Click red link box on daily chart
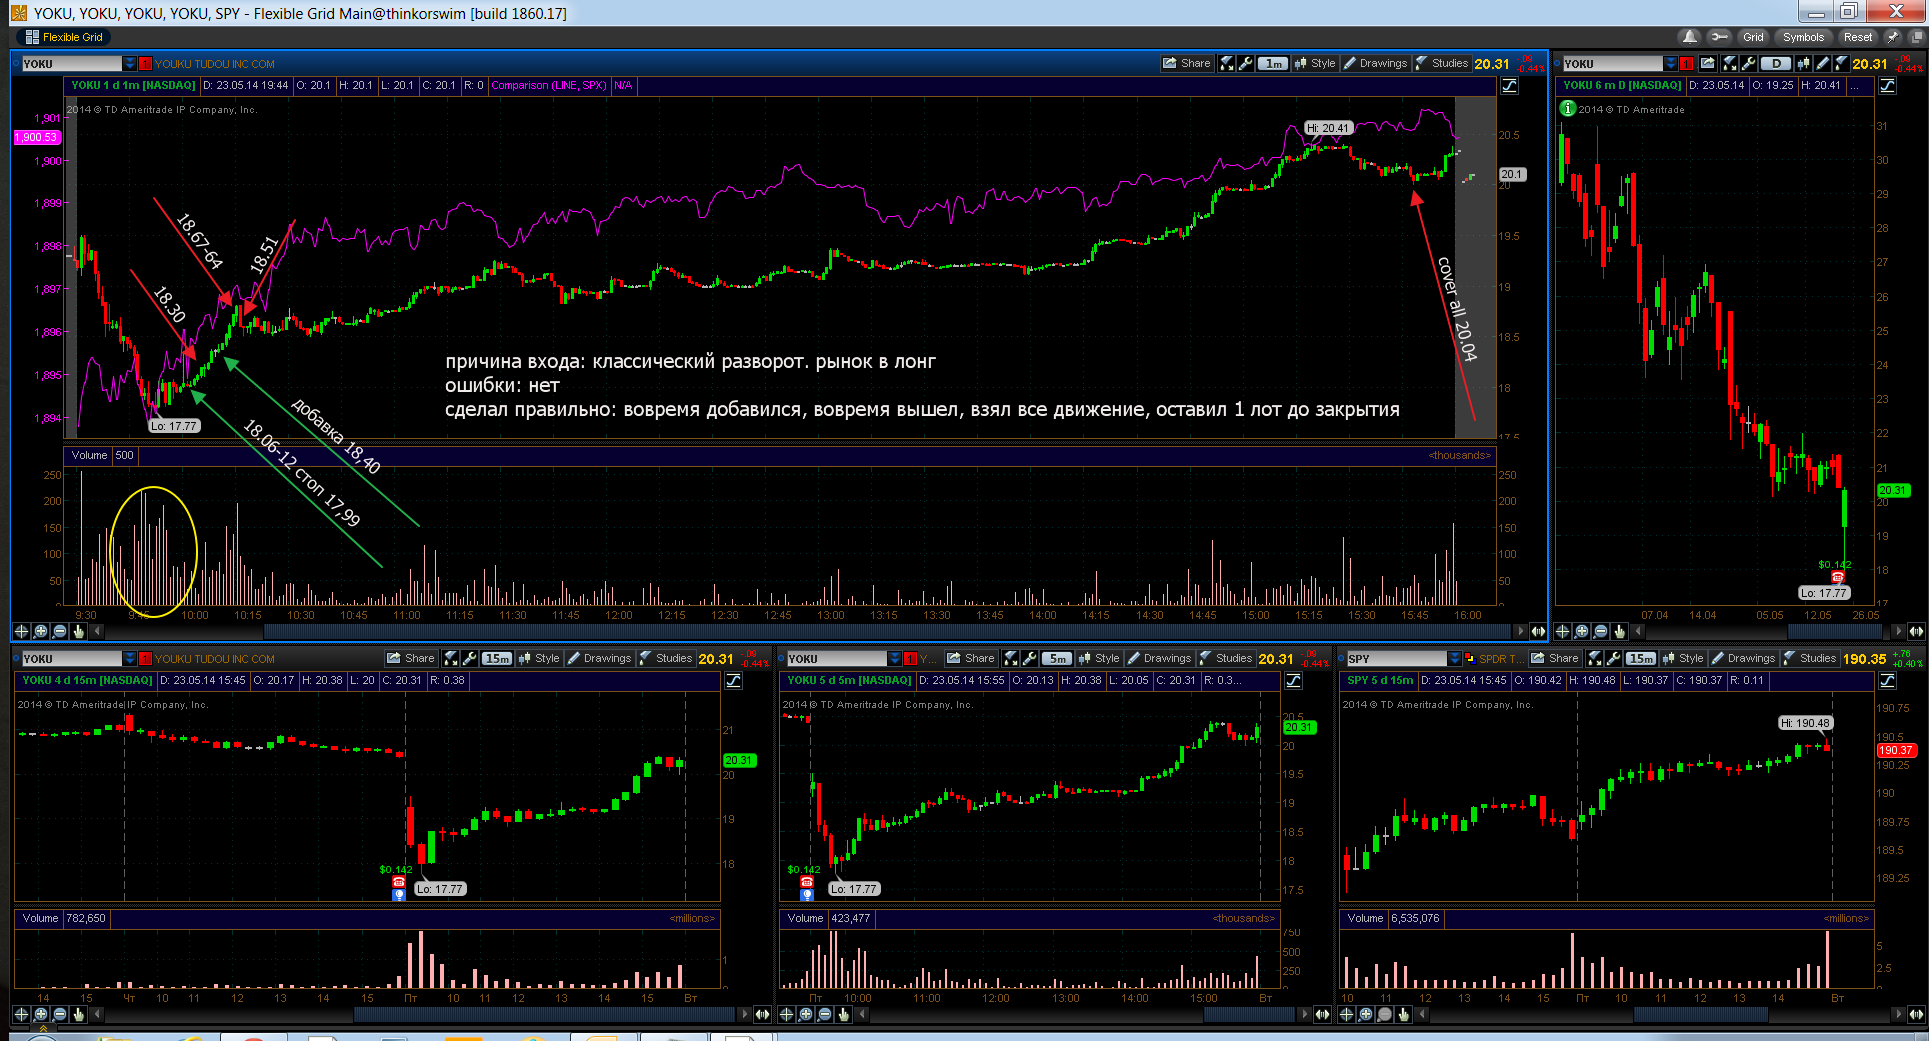 (x=1687, y=64)
